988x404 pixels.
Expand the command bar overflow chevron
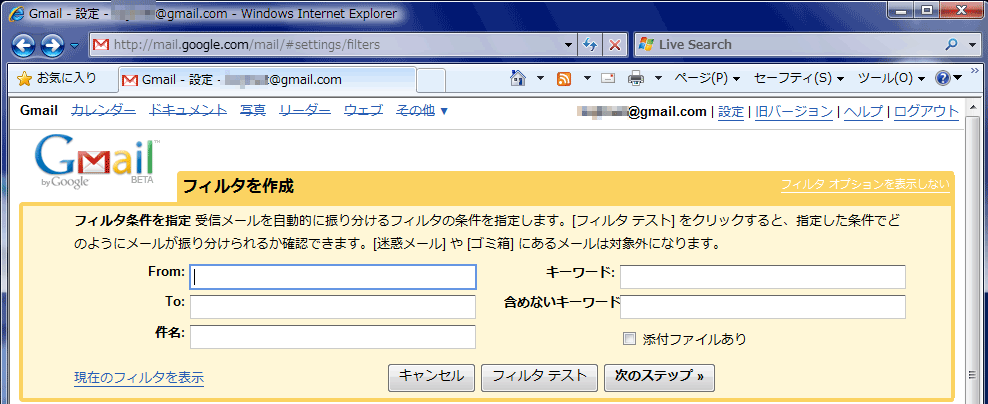pyautogui.click(x=975, y=70)
